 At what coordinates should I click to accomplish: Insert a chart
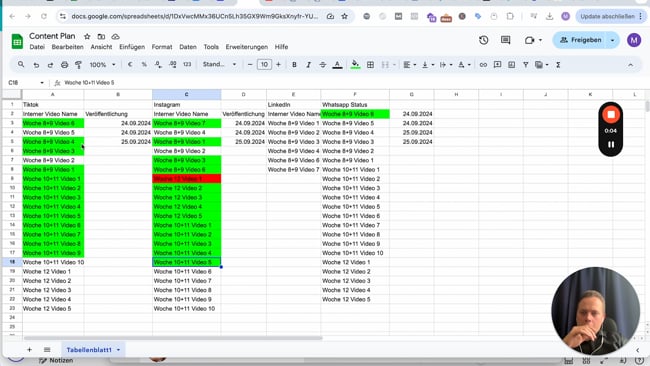512,65
